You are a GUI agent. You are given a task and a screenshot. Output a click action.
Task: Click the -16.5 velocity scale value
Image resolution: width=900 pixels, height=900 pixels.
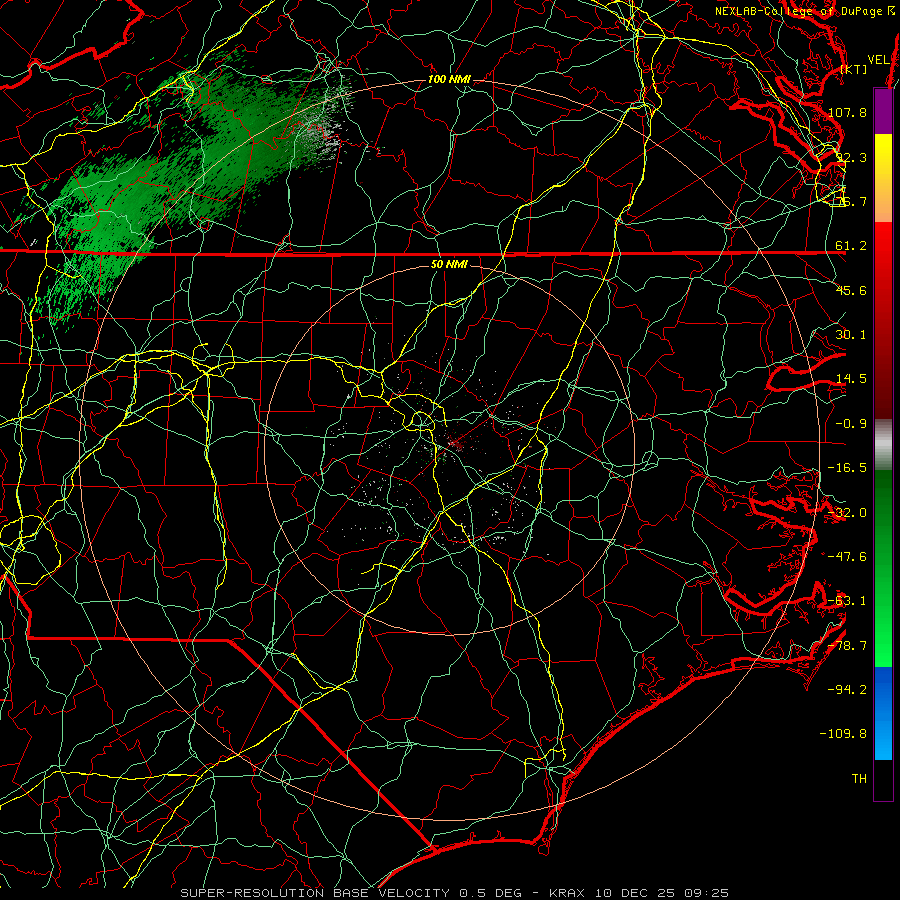tap(847, 468)
